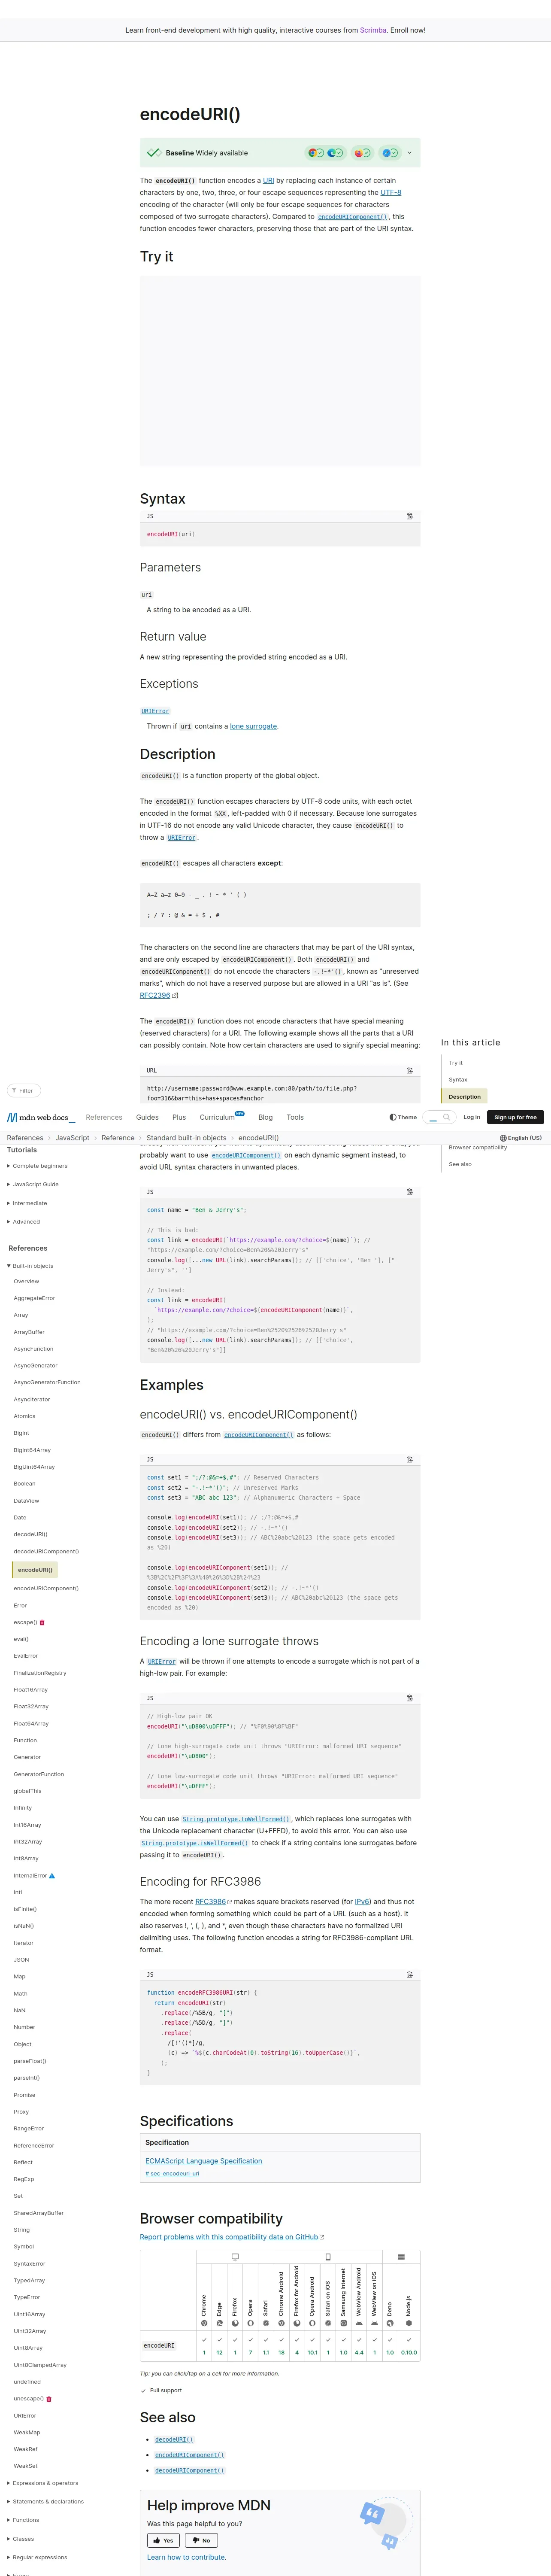Screen dimensions: 551x2576
Task: Expand the JavaScript Guide sidebar section
Action: (x=33, y=1184)
